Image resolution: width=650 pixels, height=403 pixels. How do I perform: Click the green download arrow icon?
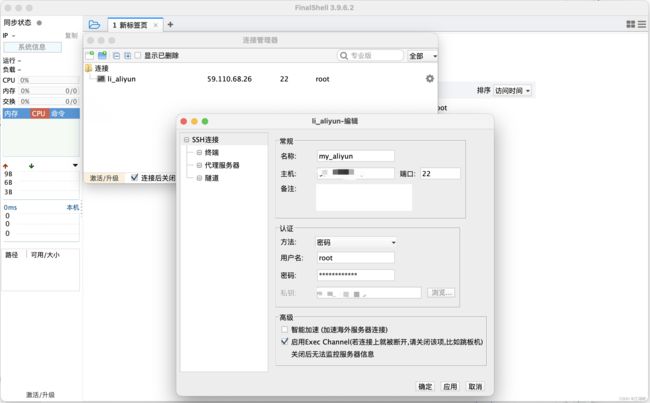click(32, 166)
